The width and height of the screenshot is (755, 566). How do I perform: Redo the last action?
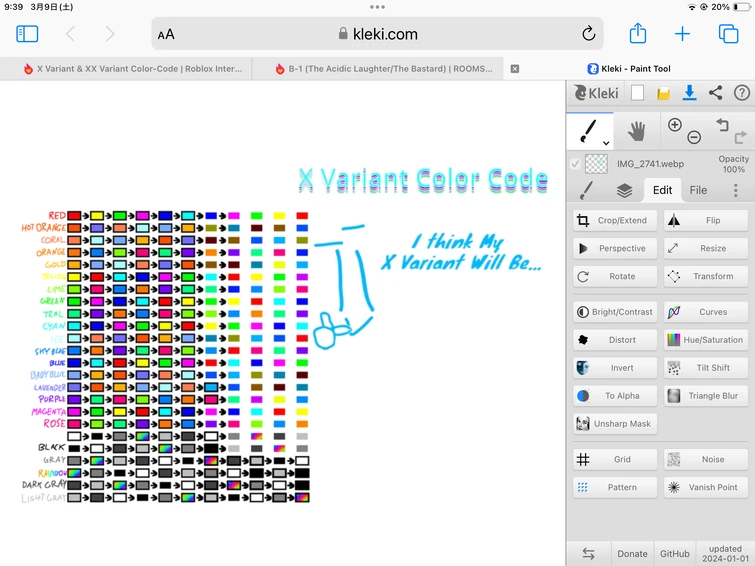click(x=740, y=138)
